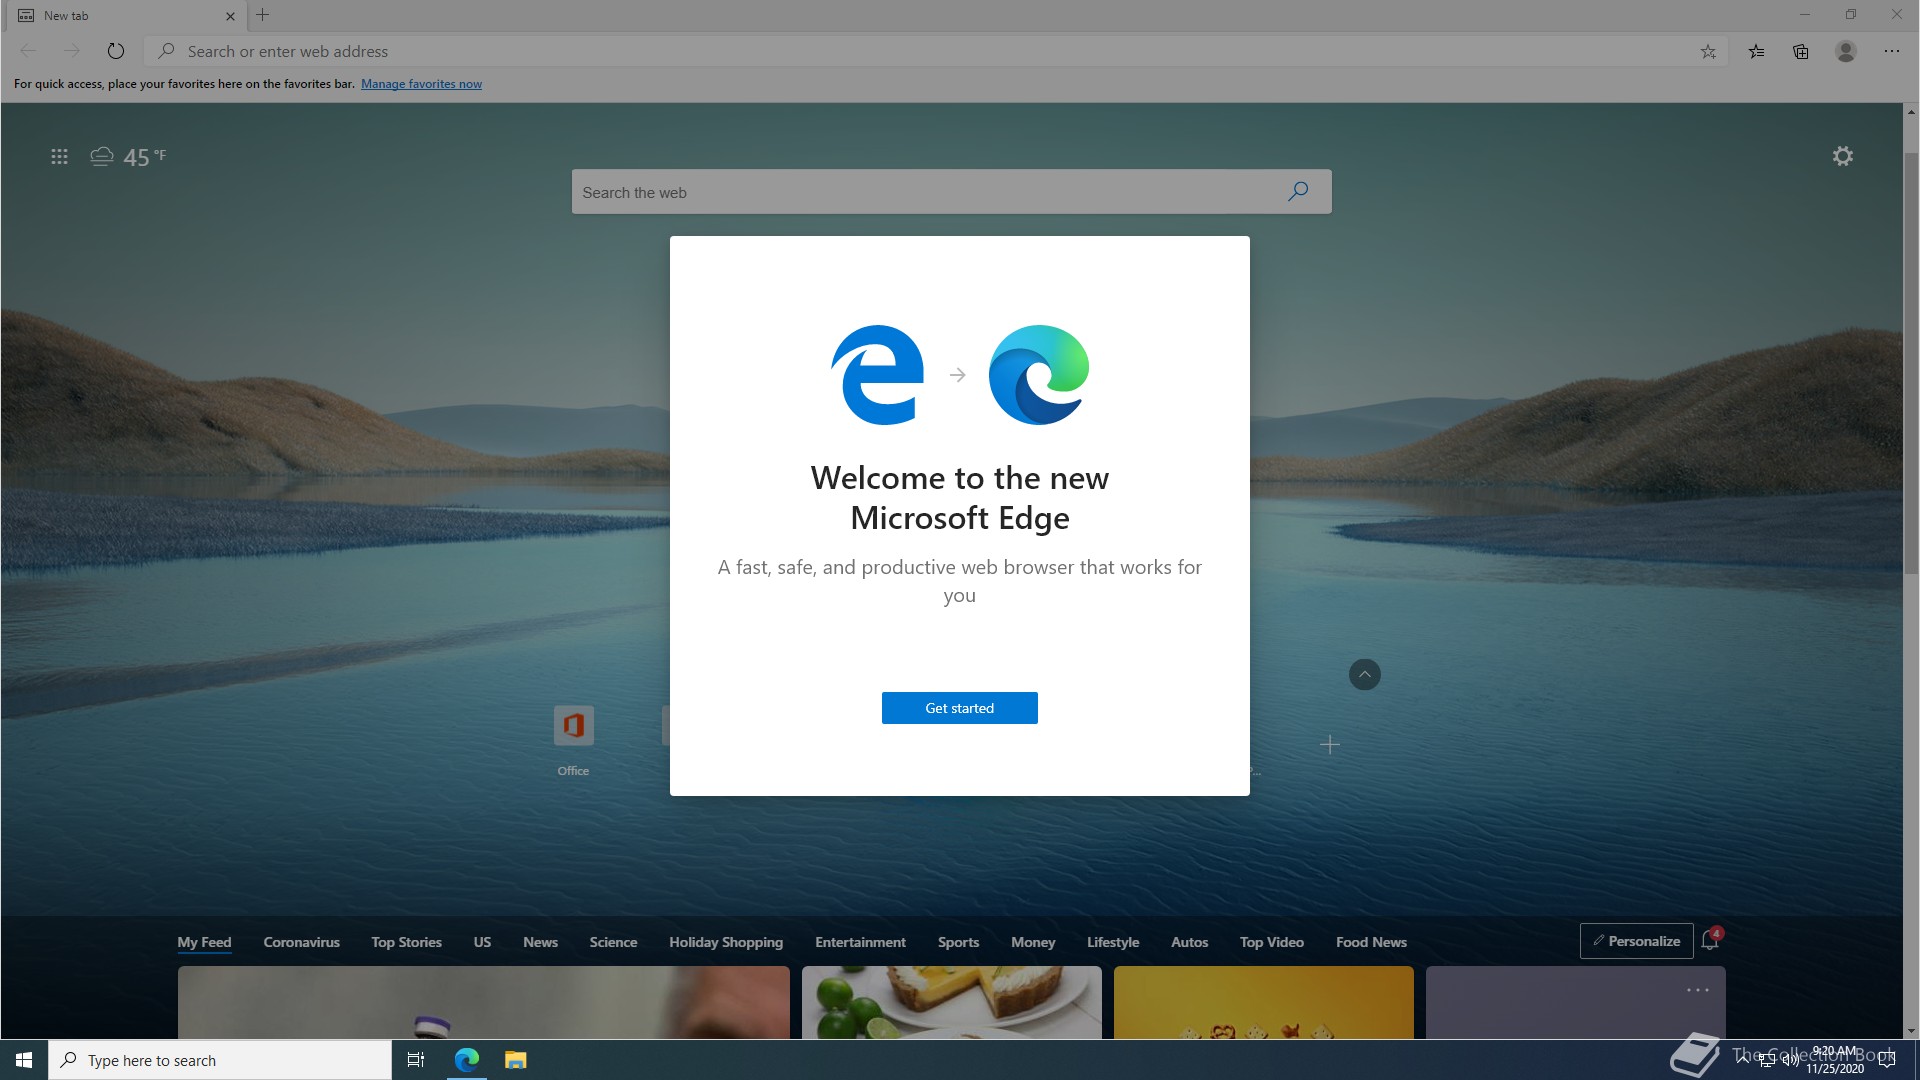
Task: Select the Holiday Shopping tab
Action: 726,942
